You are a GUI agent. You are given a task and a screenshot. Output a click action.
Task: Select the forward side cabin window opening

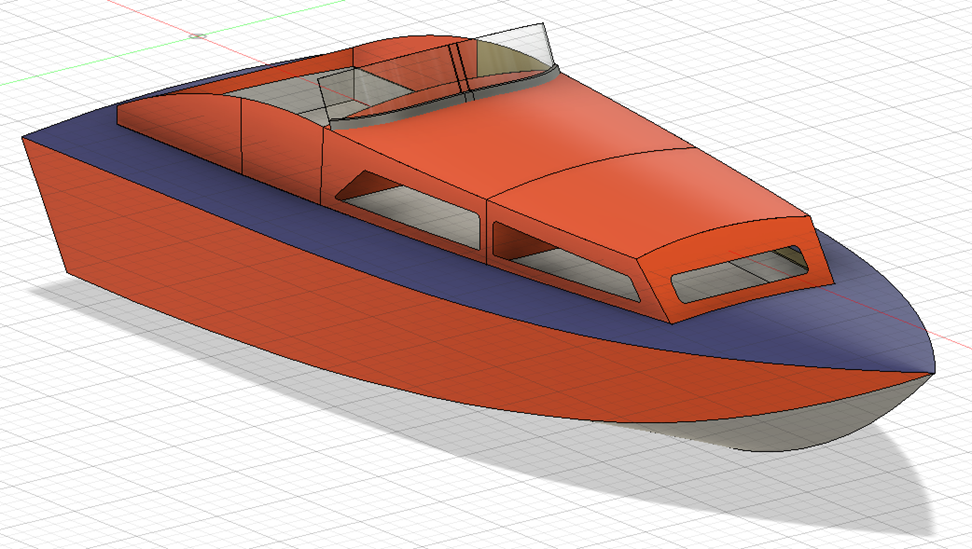pos(565,261)
